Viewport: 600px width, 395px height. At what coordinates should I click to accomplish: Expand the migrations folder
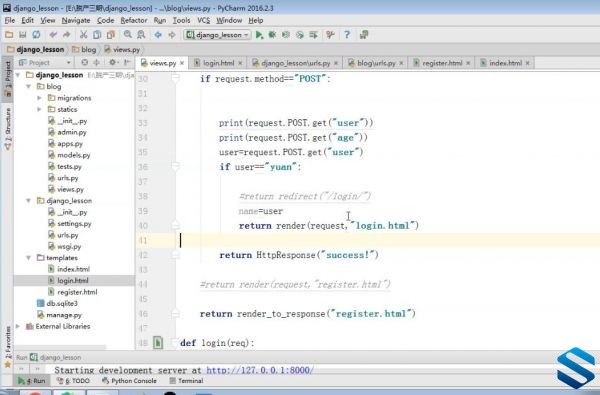39,98
